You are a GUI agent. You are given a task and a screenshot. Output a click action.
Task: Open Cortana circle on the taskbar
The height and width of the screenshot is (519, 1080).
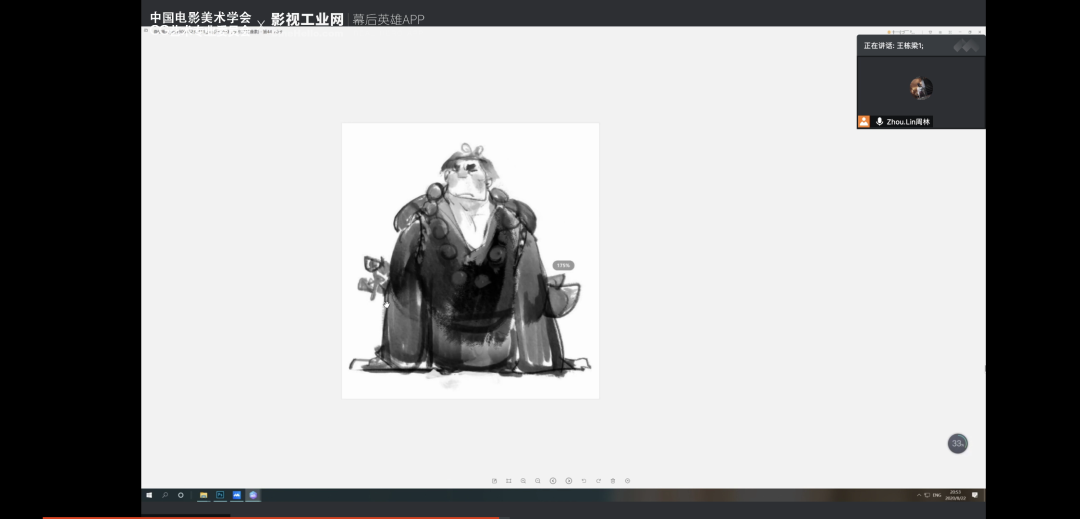point(180,495)
